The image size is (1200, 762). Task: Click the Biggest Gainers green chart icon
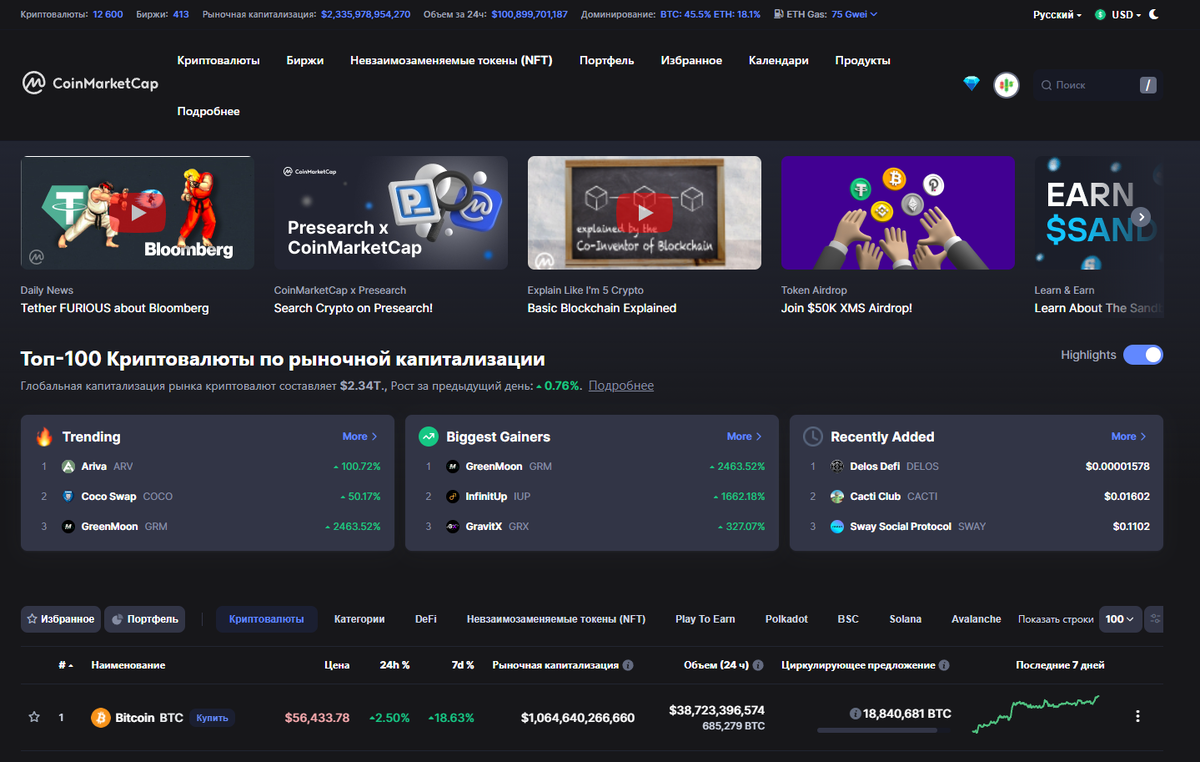(428, 437)
